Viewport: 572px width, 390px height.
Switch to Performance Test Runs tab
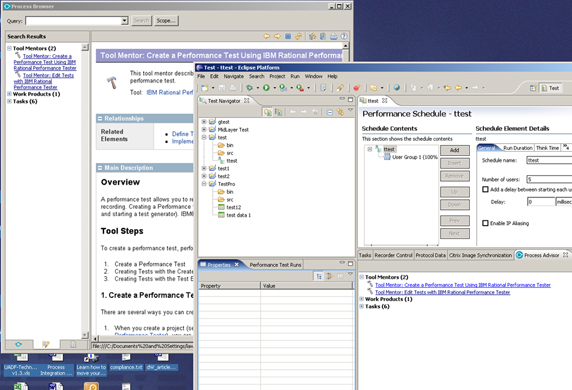click(x=275, y=265)
